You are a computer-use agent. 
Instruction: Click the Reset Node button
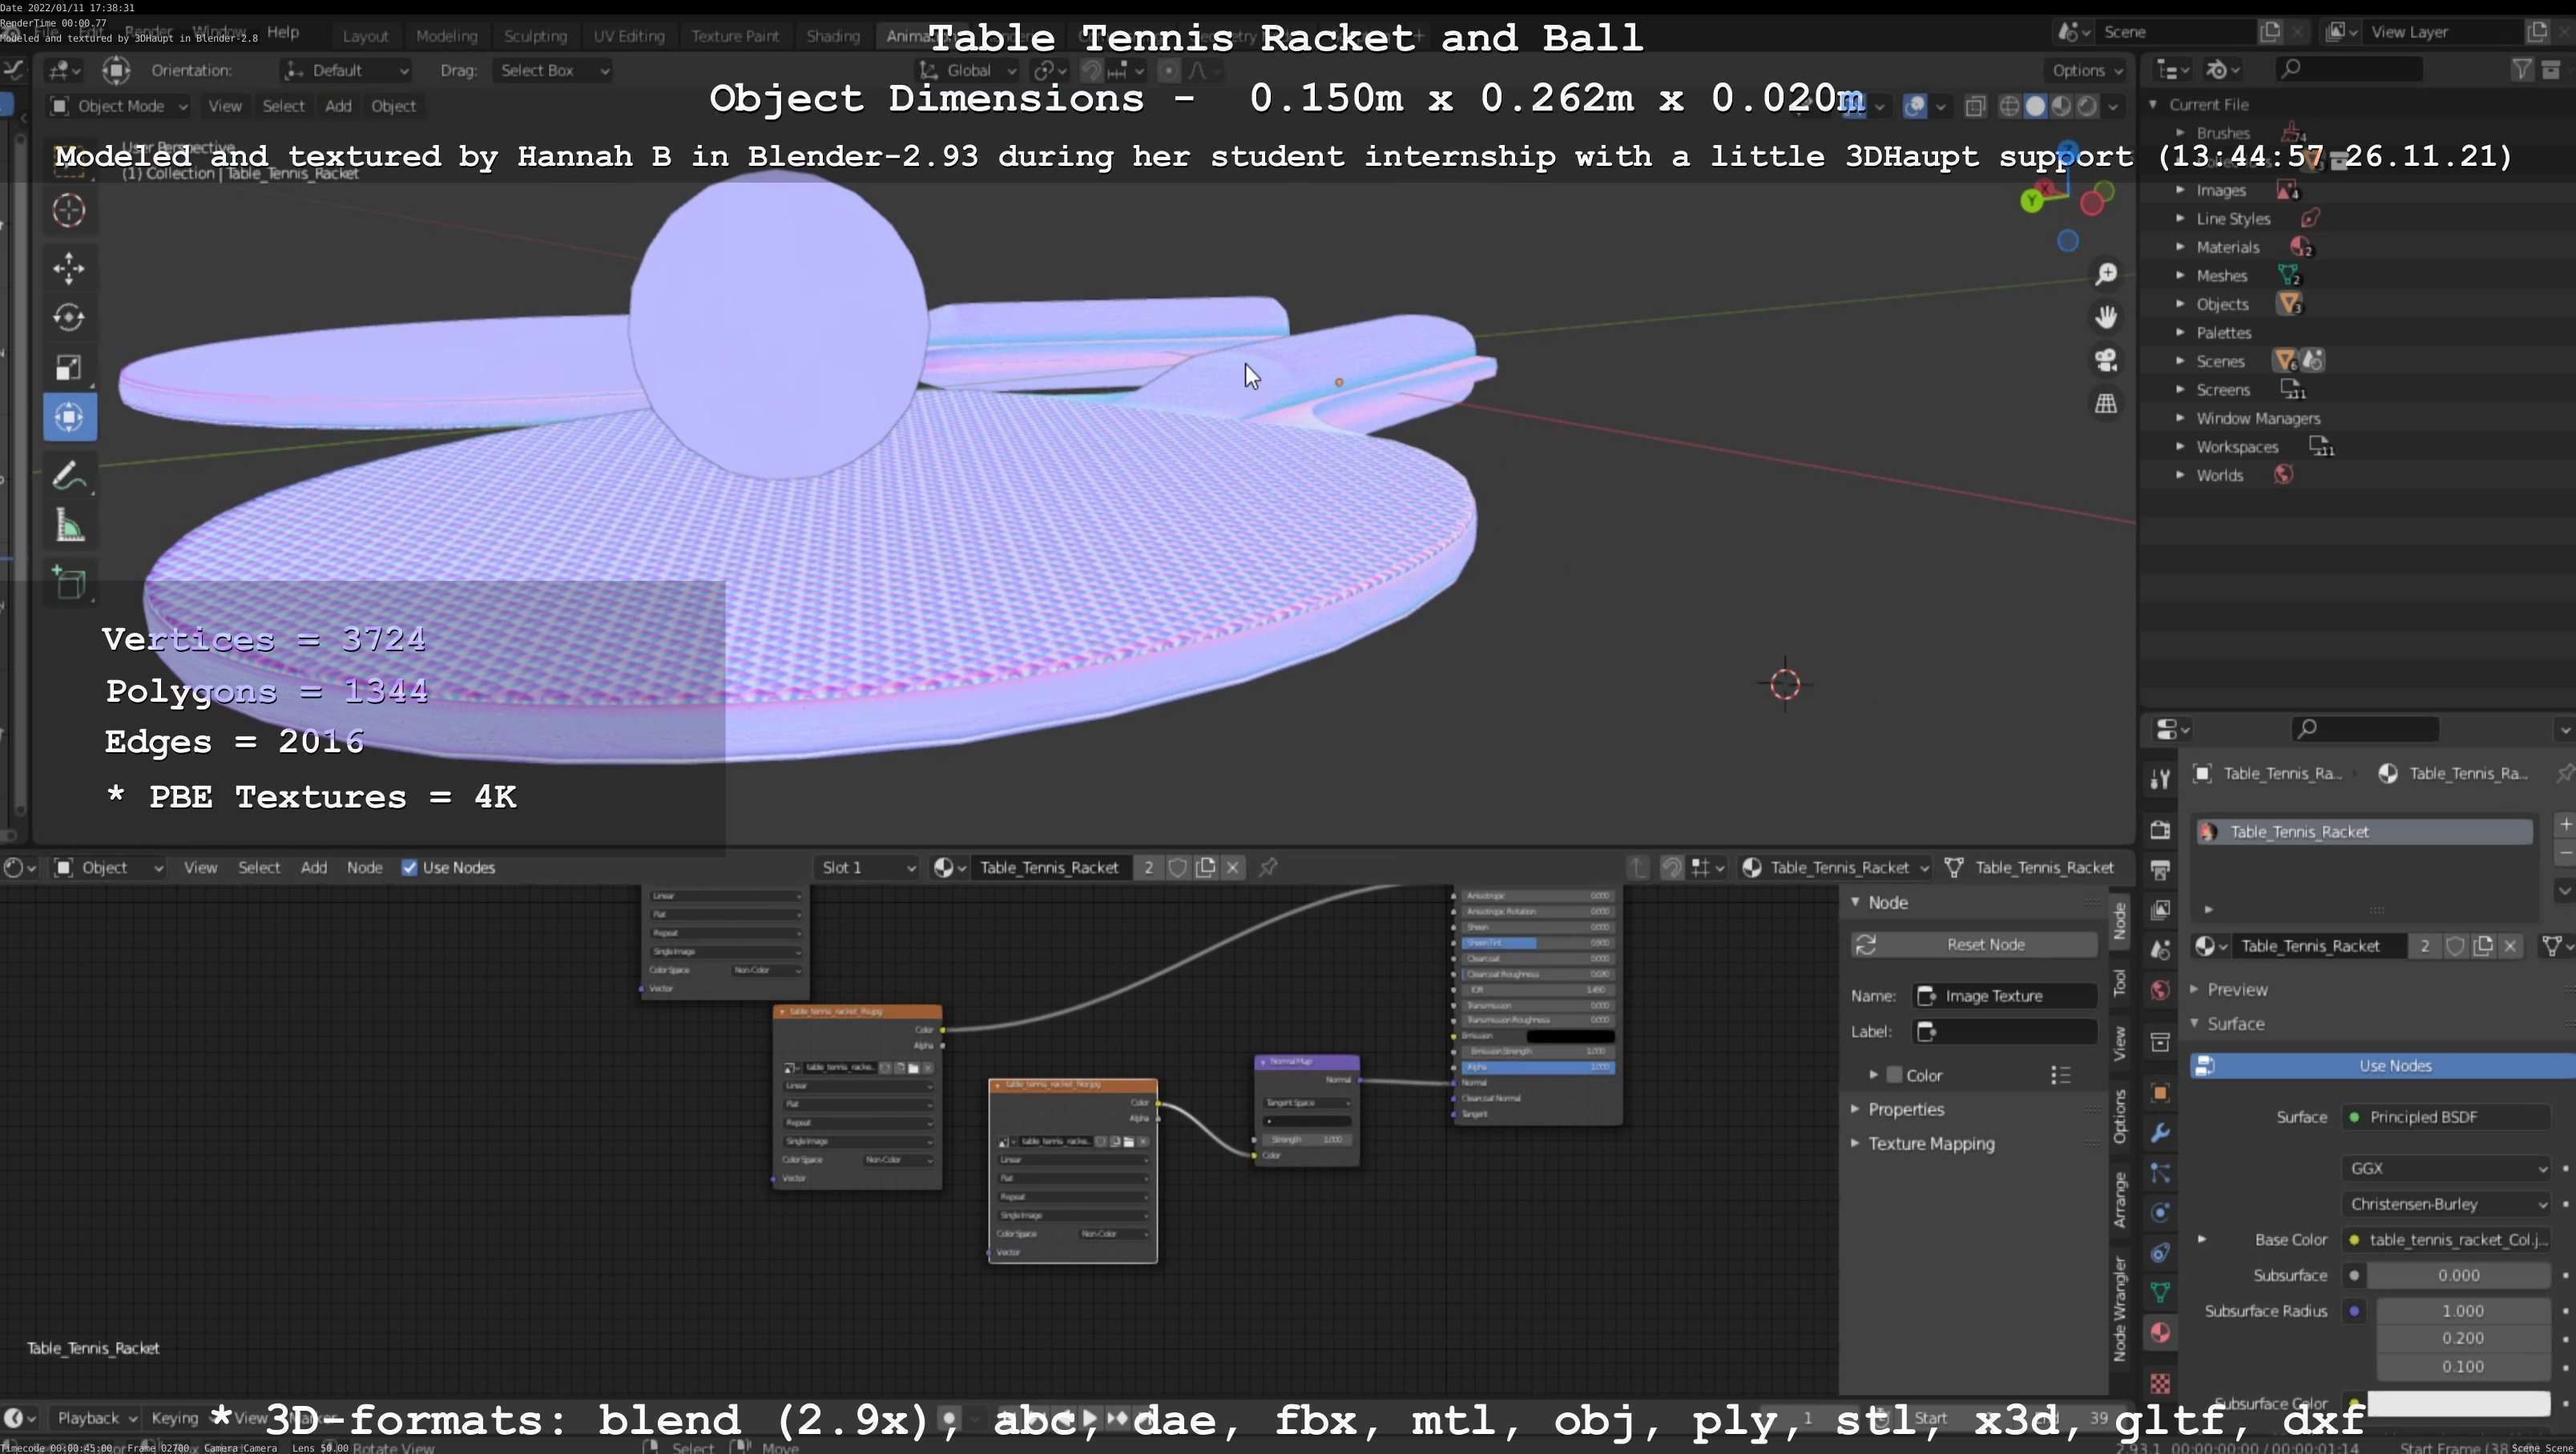1984,944
